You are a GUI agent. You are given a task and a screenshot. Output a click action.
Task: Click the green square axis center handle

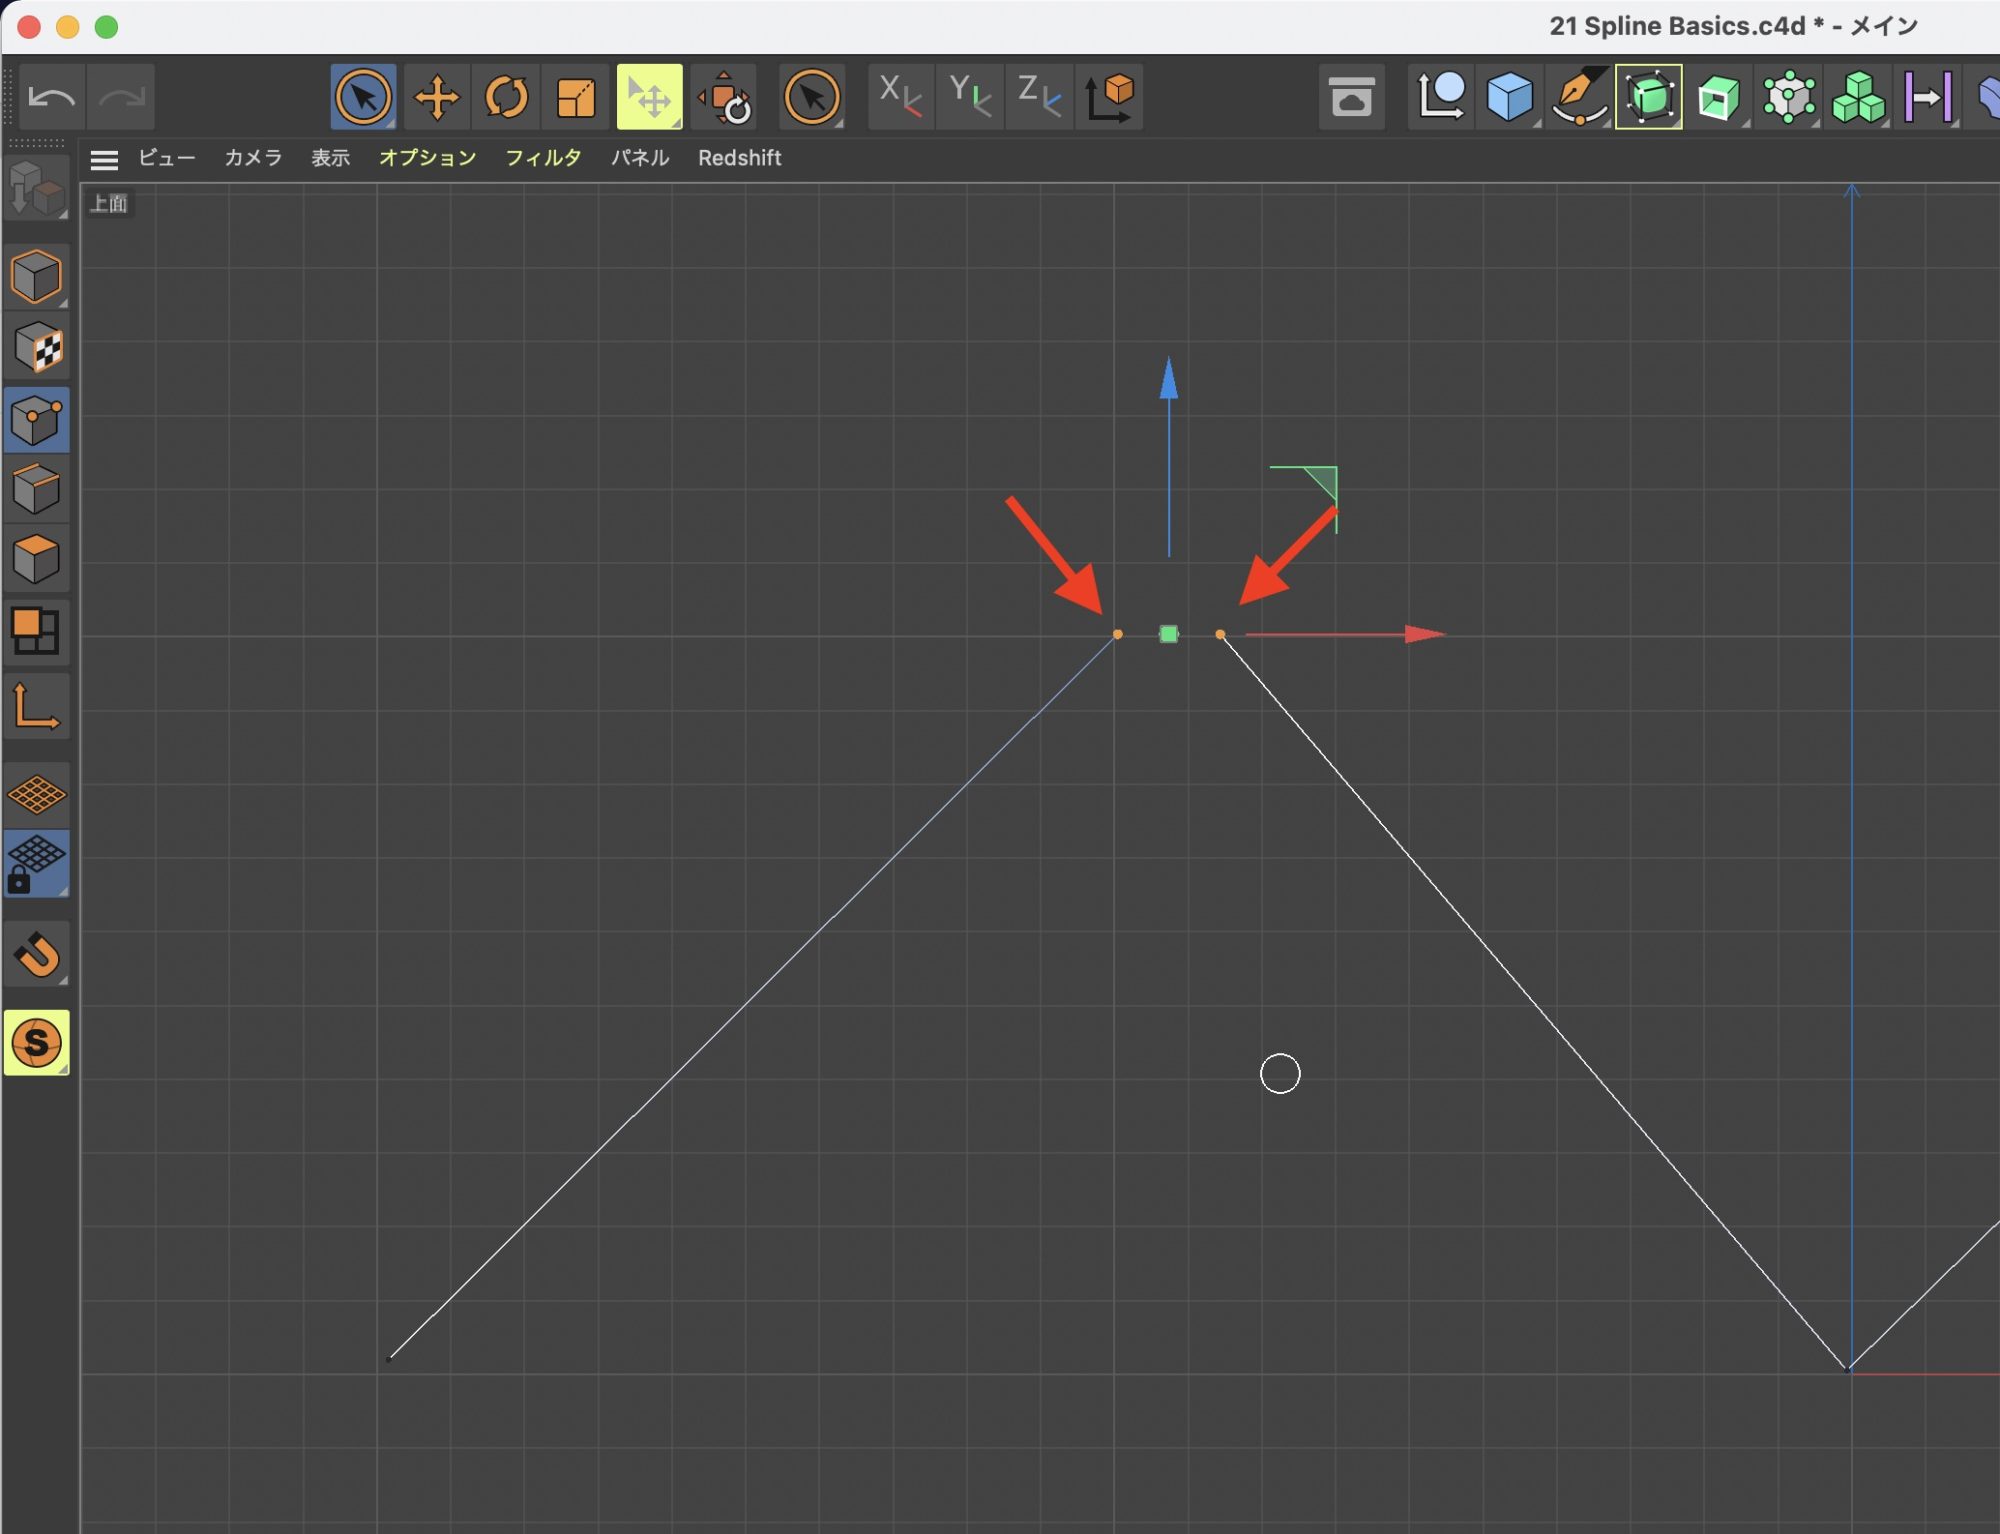1168,634
